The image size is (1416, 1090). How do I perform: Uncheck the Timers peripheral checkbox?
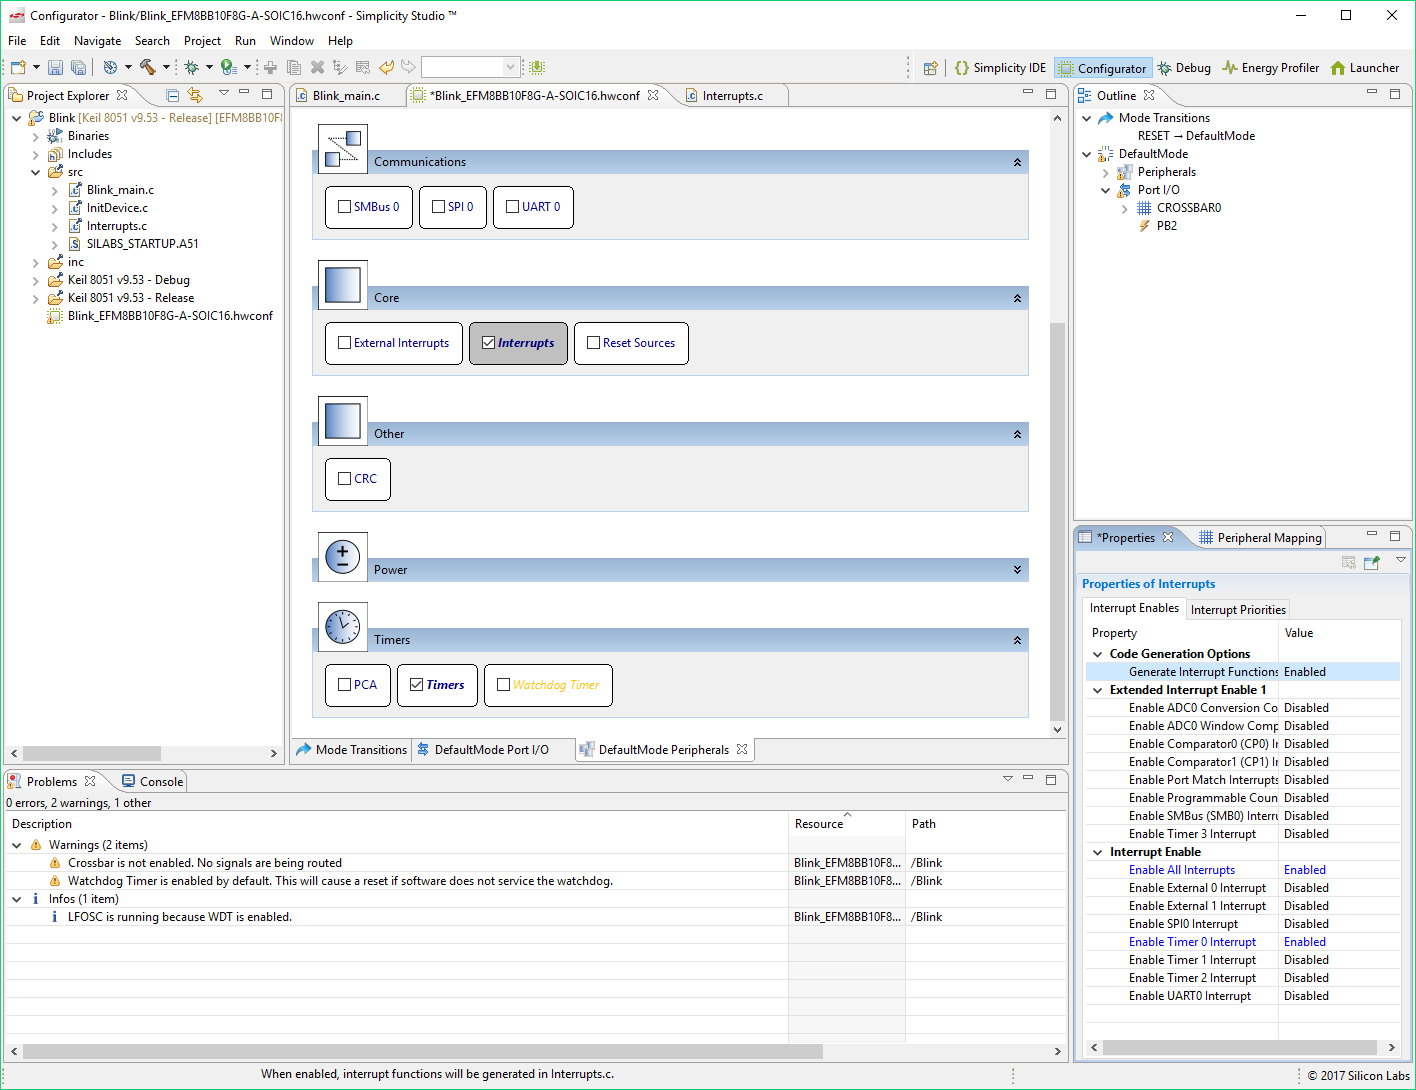coord(417,685)
